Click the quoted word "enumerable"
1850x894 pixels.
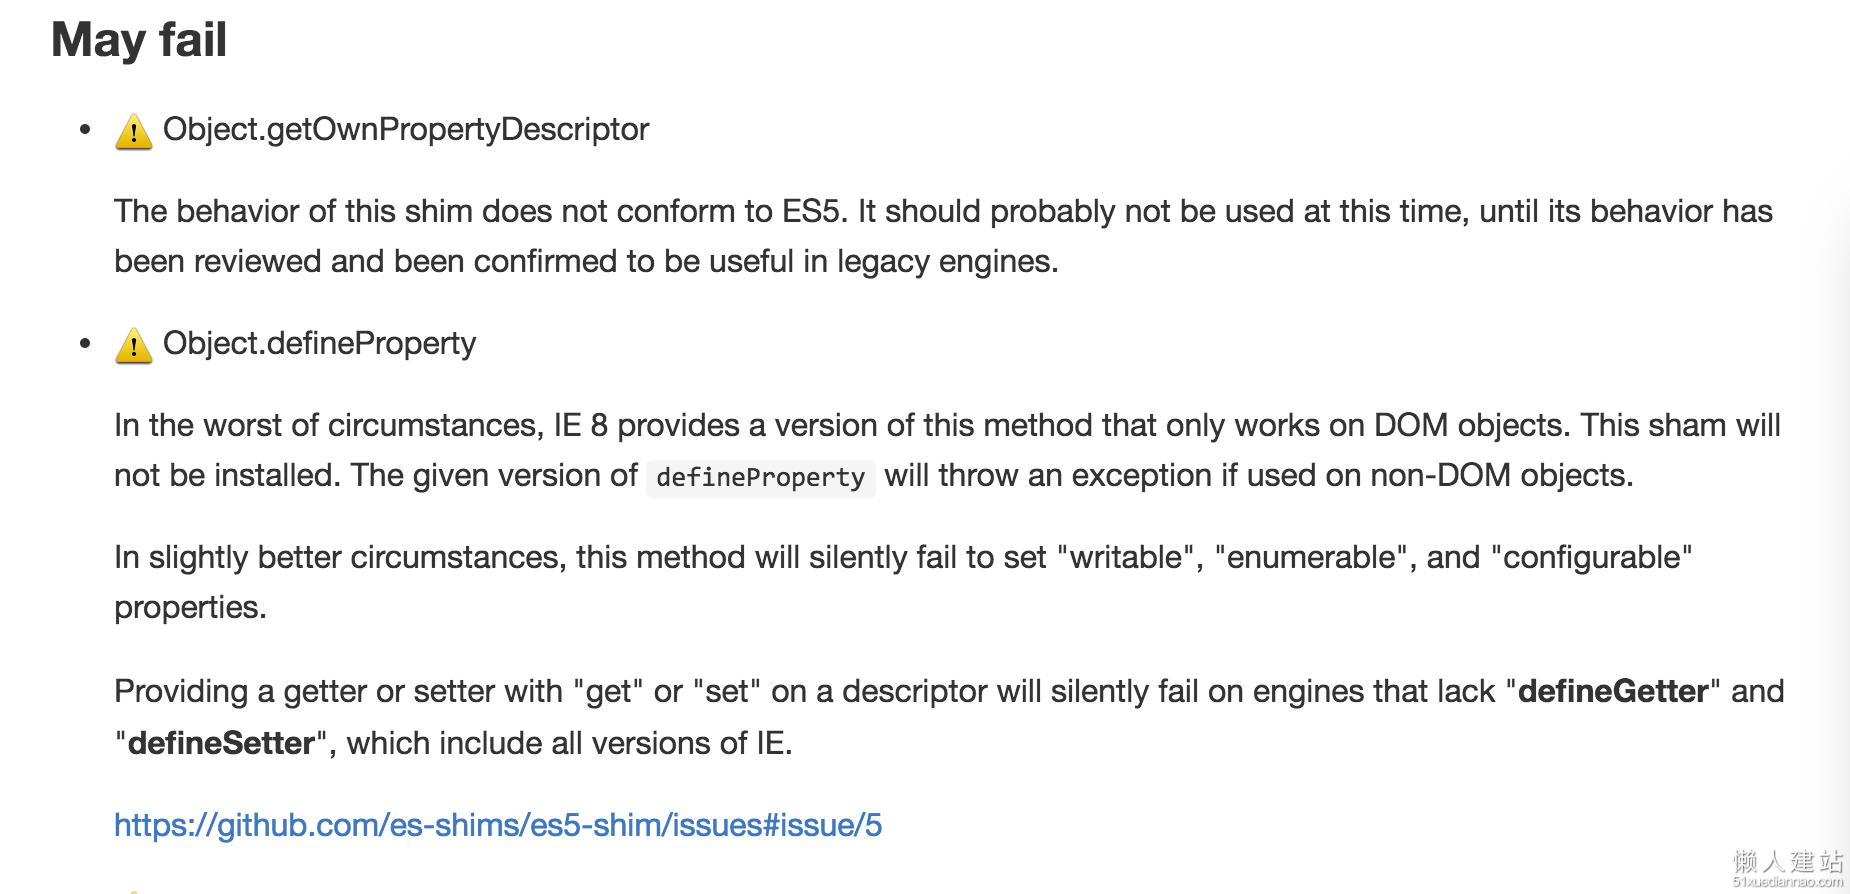[1311, 557]
